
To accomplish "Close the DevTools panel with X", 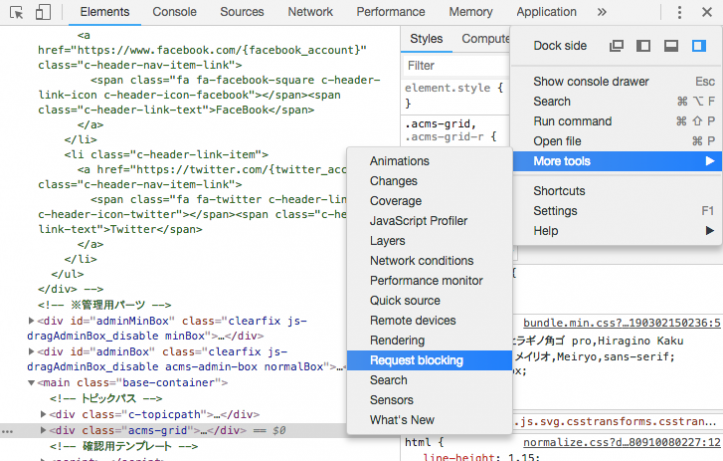I will 707,12.
